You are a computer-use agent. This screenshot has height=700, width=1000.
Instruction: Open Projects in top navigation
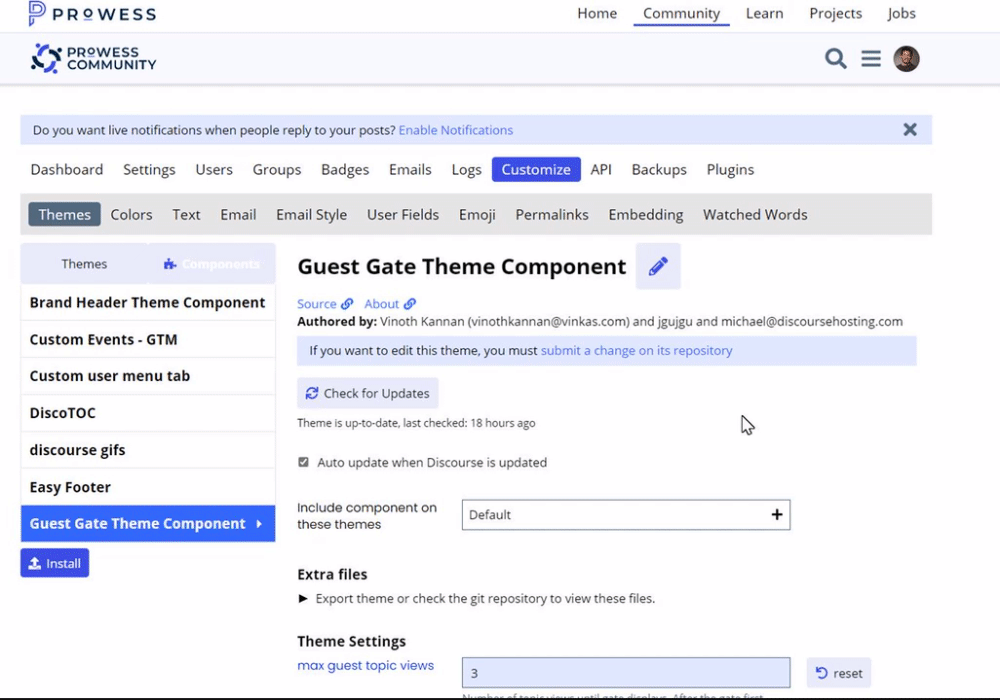tap(835, 13)
